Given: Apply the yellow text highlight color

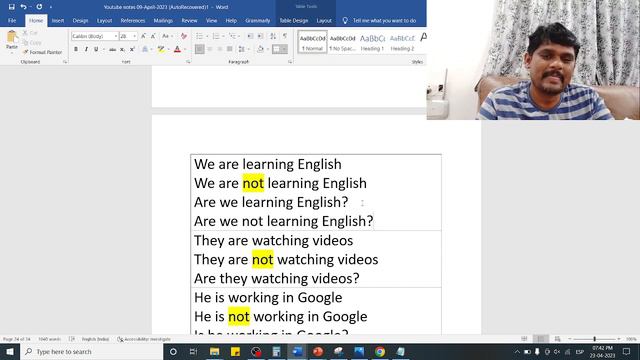Looking at the screenshot, I should 161,49.
